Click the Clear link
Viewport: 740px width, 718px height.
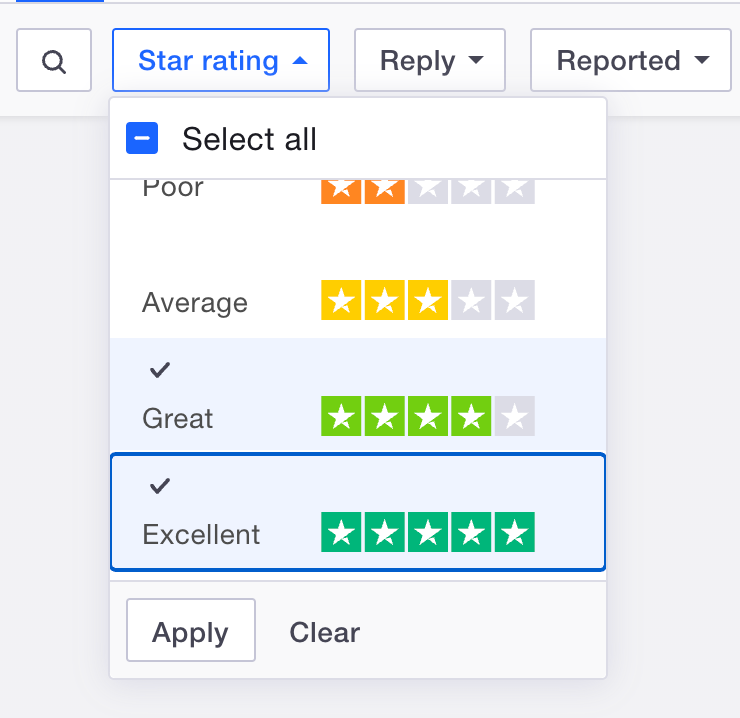[x=325, y=632]
